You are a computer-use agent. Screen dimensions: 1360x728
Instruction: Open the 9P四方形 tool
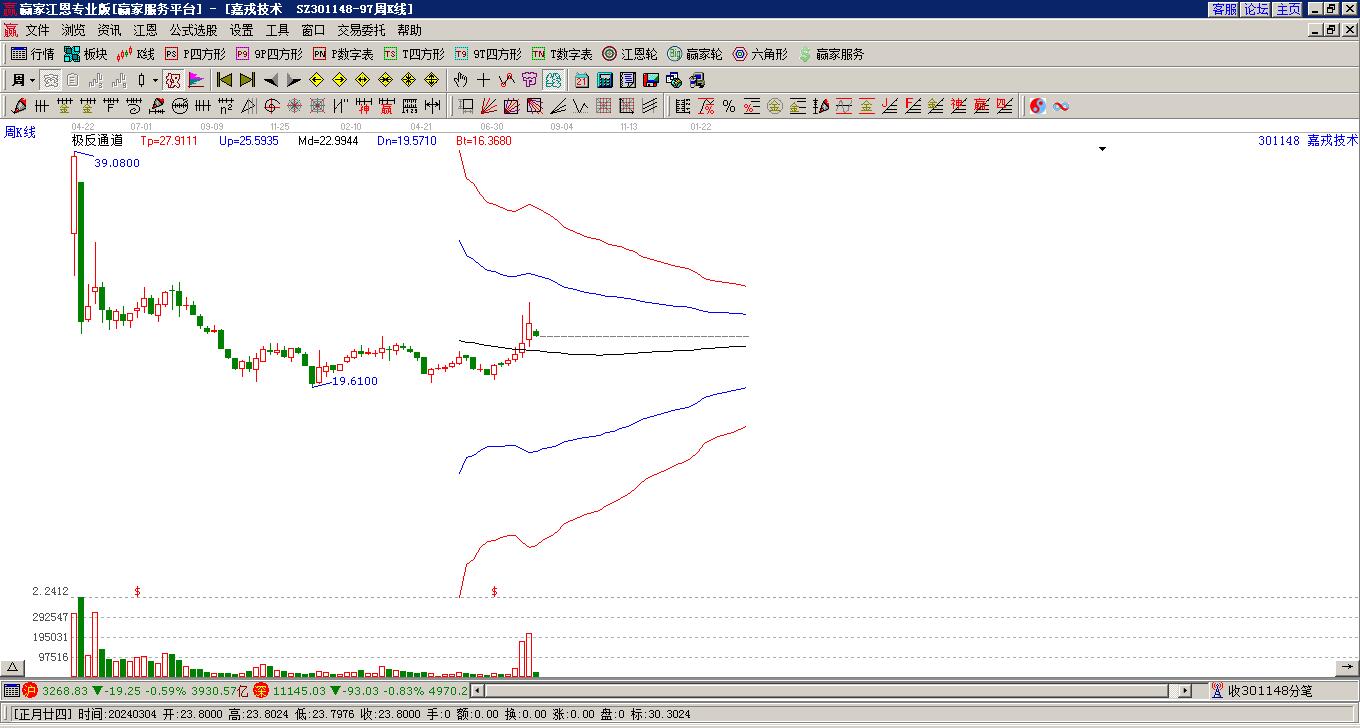268,54
